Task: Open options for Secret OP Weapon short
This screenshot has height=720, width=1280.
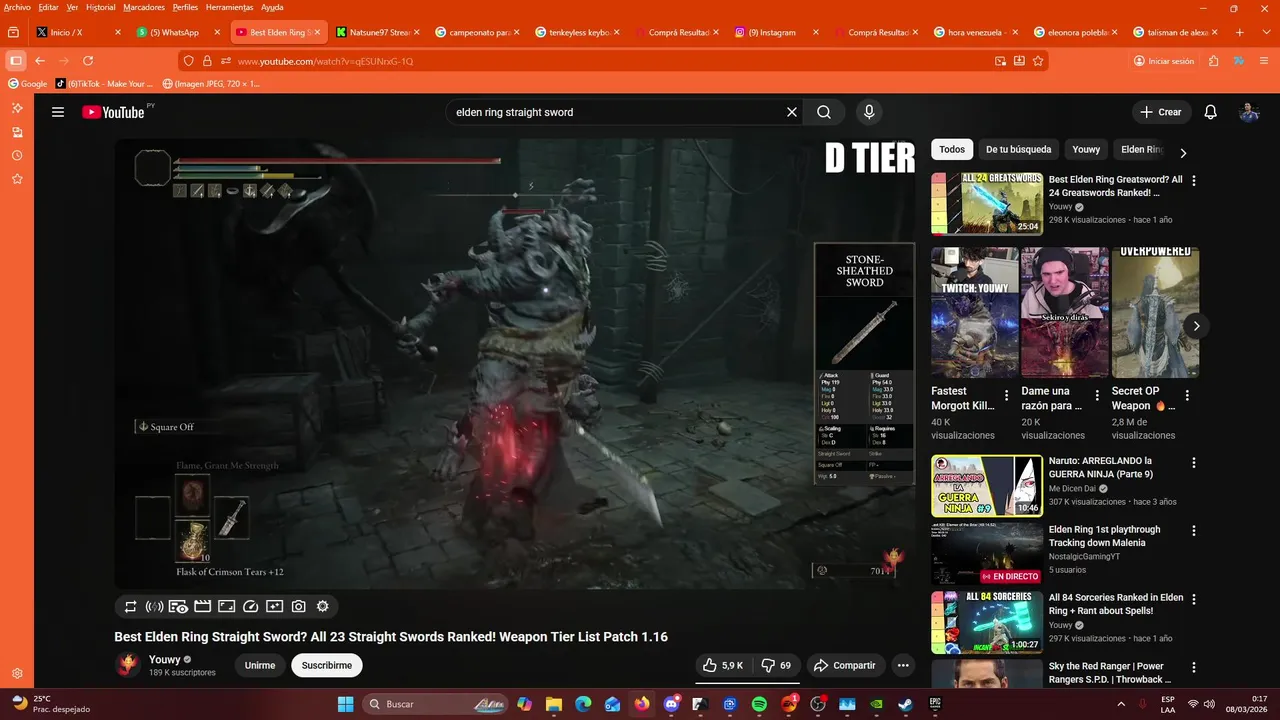Action: pyautogui.click(x=1187, y=395)
